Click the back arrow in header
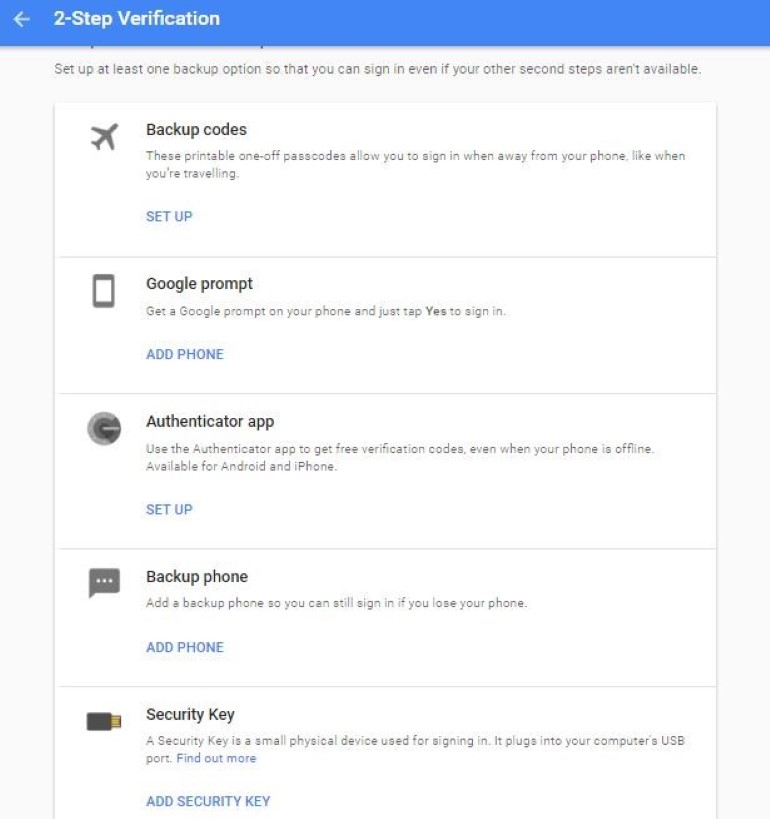The height and width of the screenshot is (819, 770). (x=22, y=19)
